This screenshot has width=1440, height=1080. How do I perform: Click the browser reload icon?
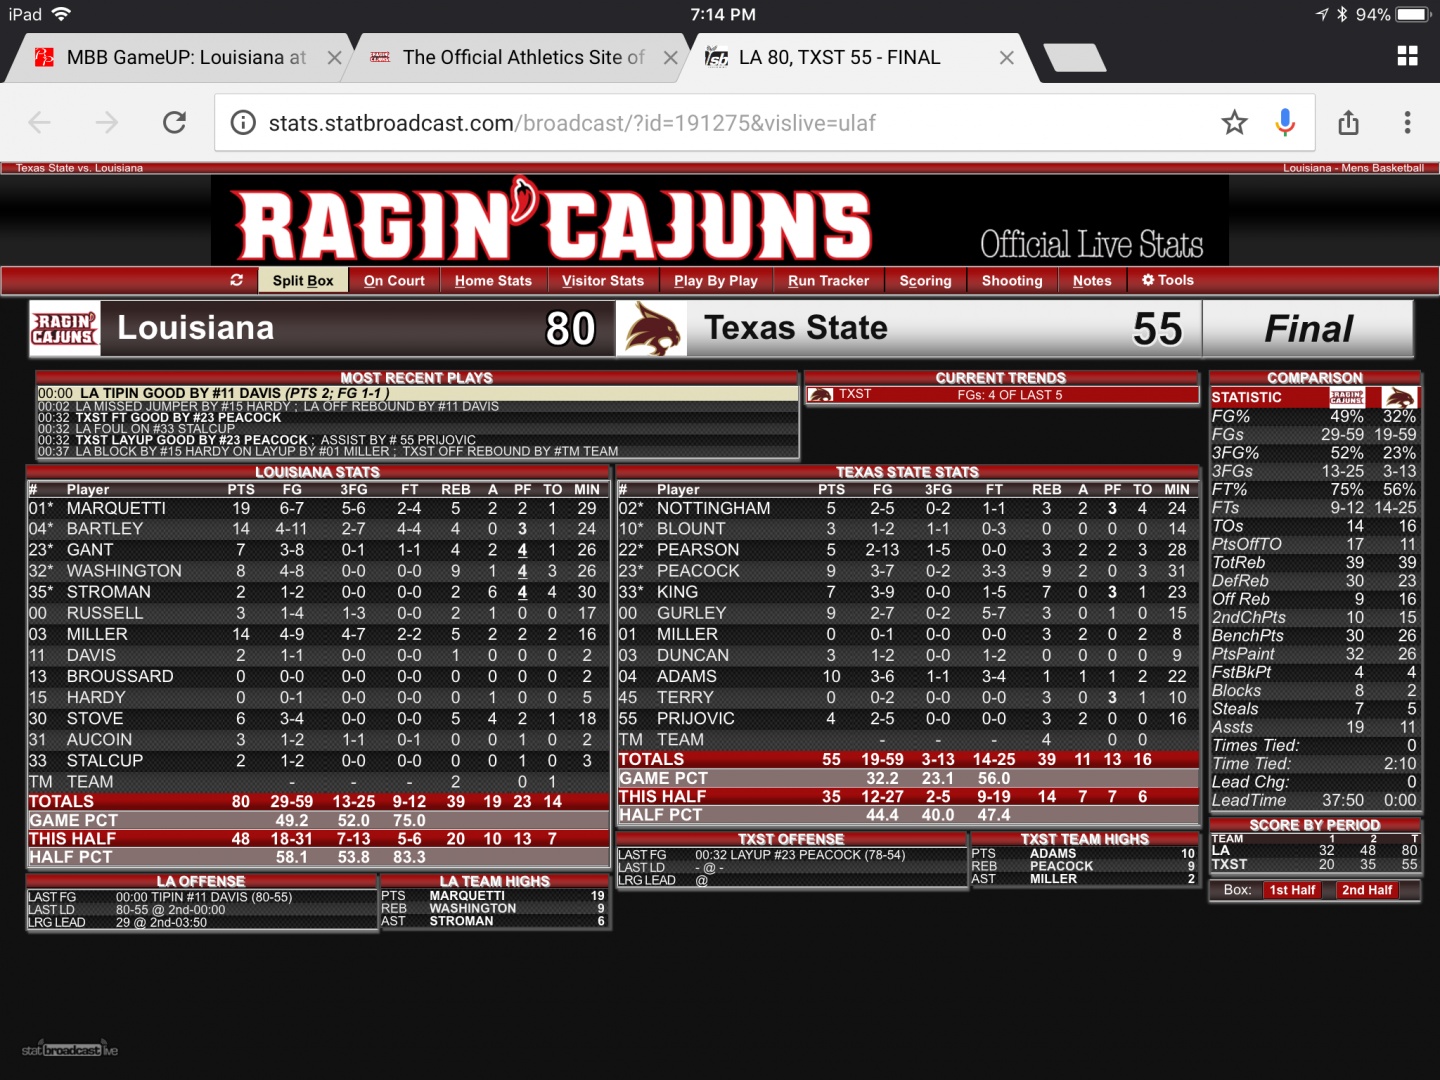(174, 123)
